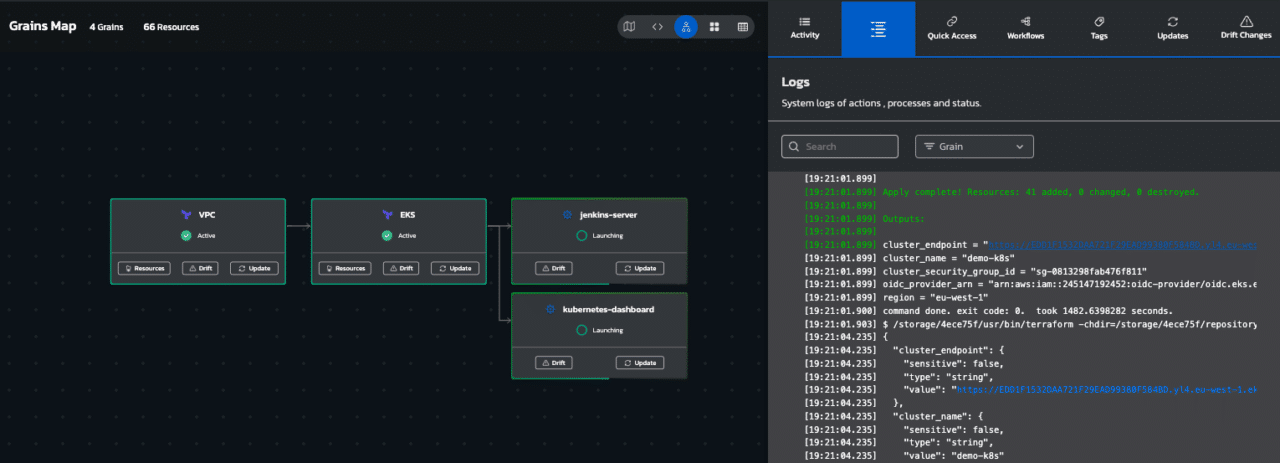Select the VPC grain title
This screenshot has width=1280, height=463.
207,215
